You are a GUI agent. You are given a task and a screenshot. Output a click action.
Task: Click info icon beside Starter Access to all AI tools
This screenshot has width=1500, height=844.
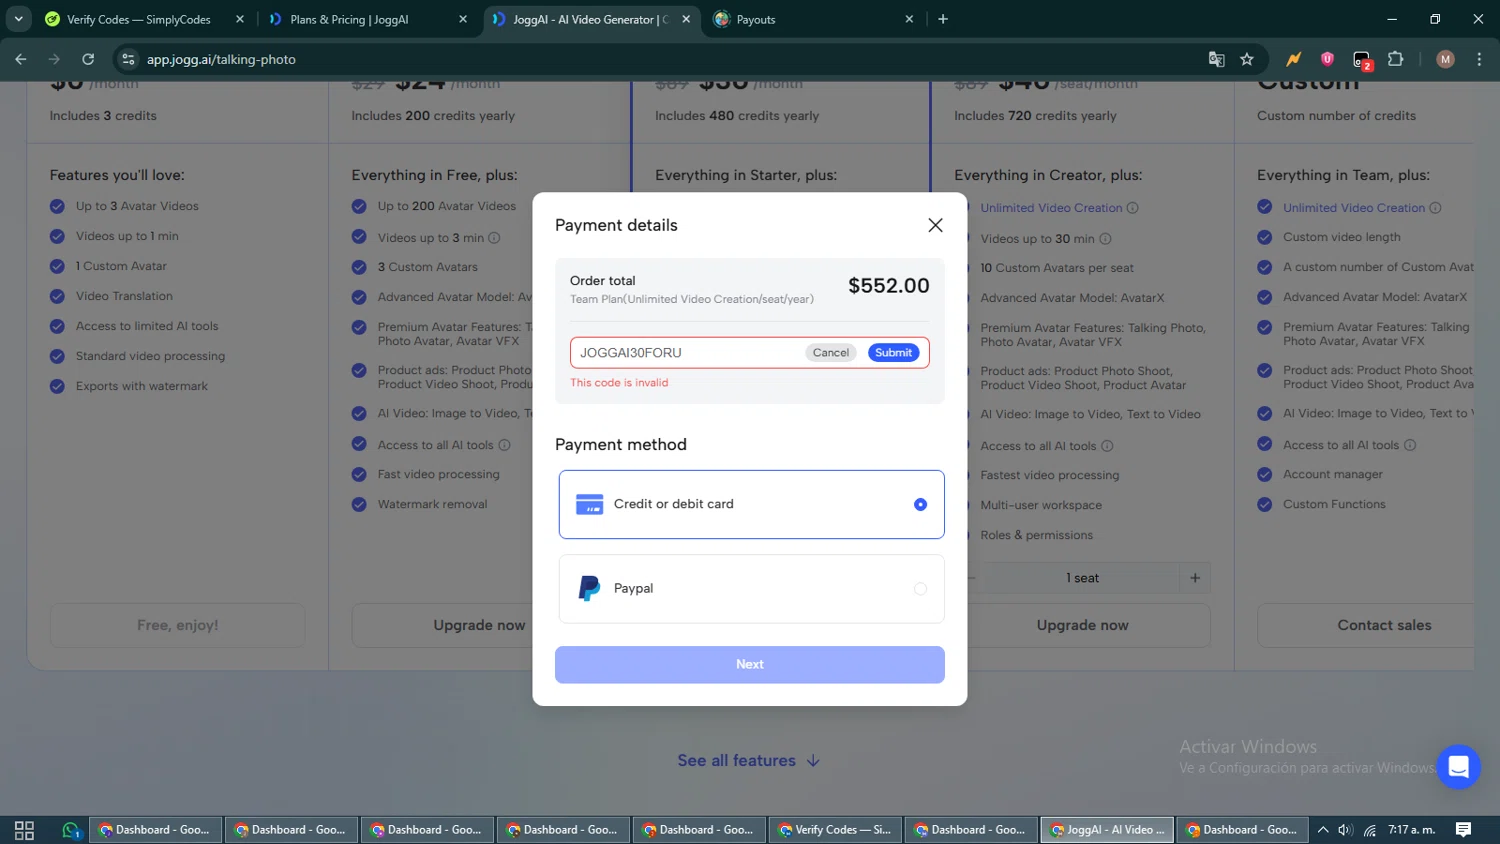point(504,445)
